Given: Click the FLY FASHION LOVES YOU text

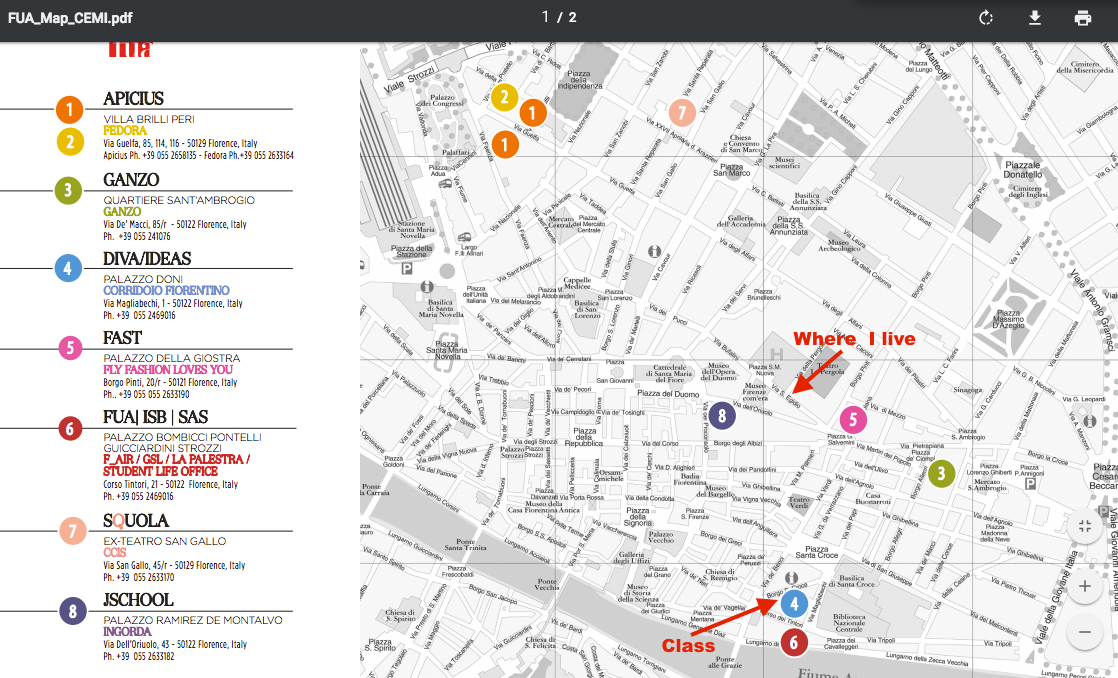Looking at the screenshot, I should (x=168, y=369).
